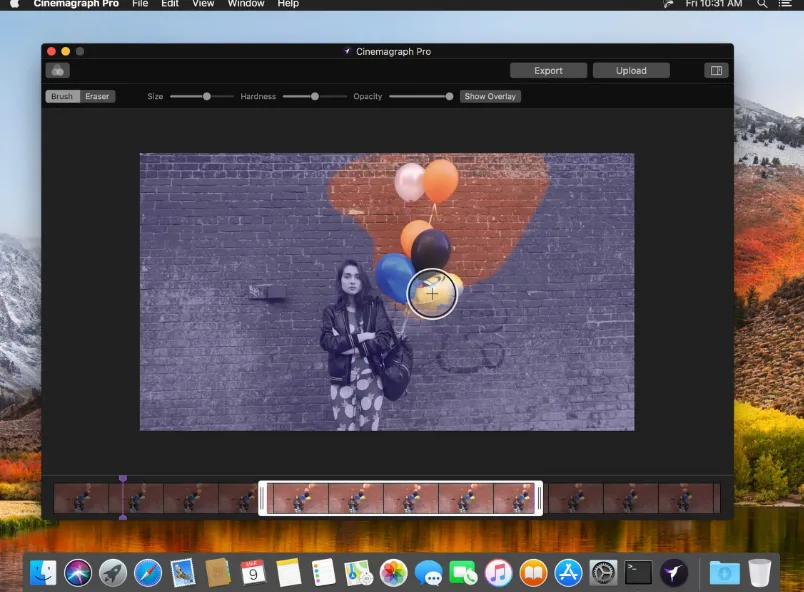The width and height of the screenshot is (804, 592).
Task: Click the color adjustments circles icon in toolbar
Action: [x=57, y=71]
